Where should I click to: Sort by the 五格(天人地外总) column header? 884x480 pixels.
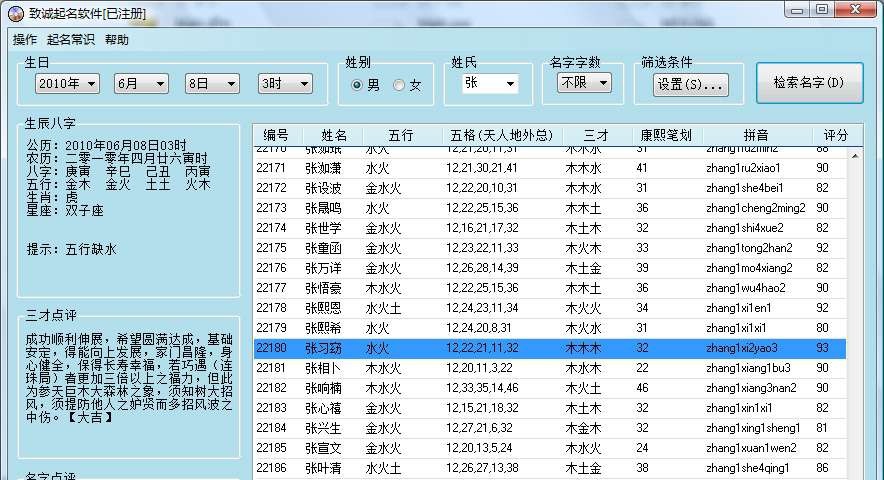coord(501,135)
